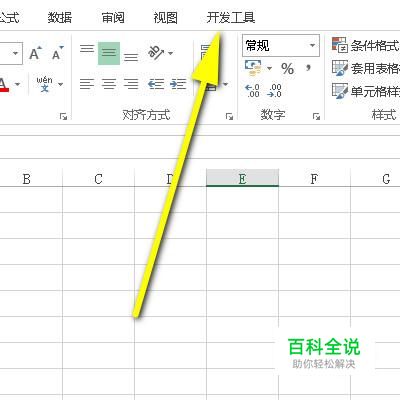The width and height of the screenshot is (400, 400).
Task: Apply red font color
Action: coord(3,84)
